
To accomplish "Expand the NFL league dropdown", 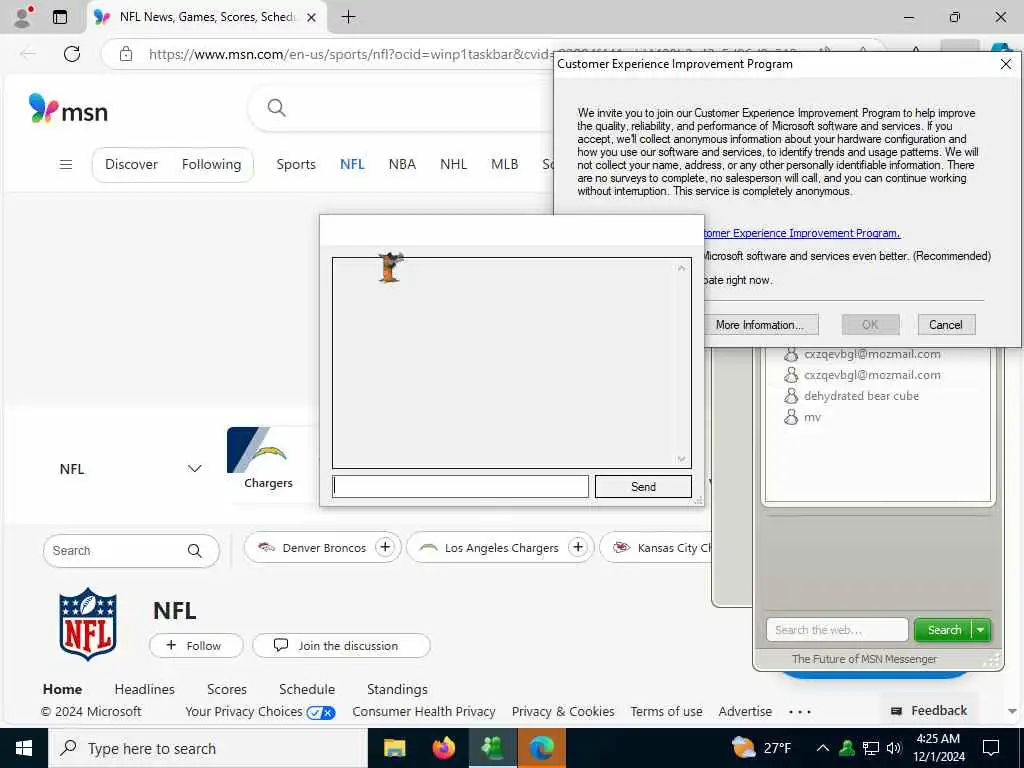I will point(195,469).
